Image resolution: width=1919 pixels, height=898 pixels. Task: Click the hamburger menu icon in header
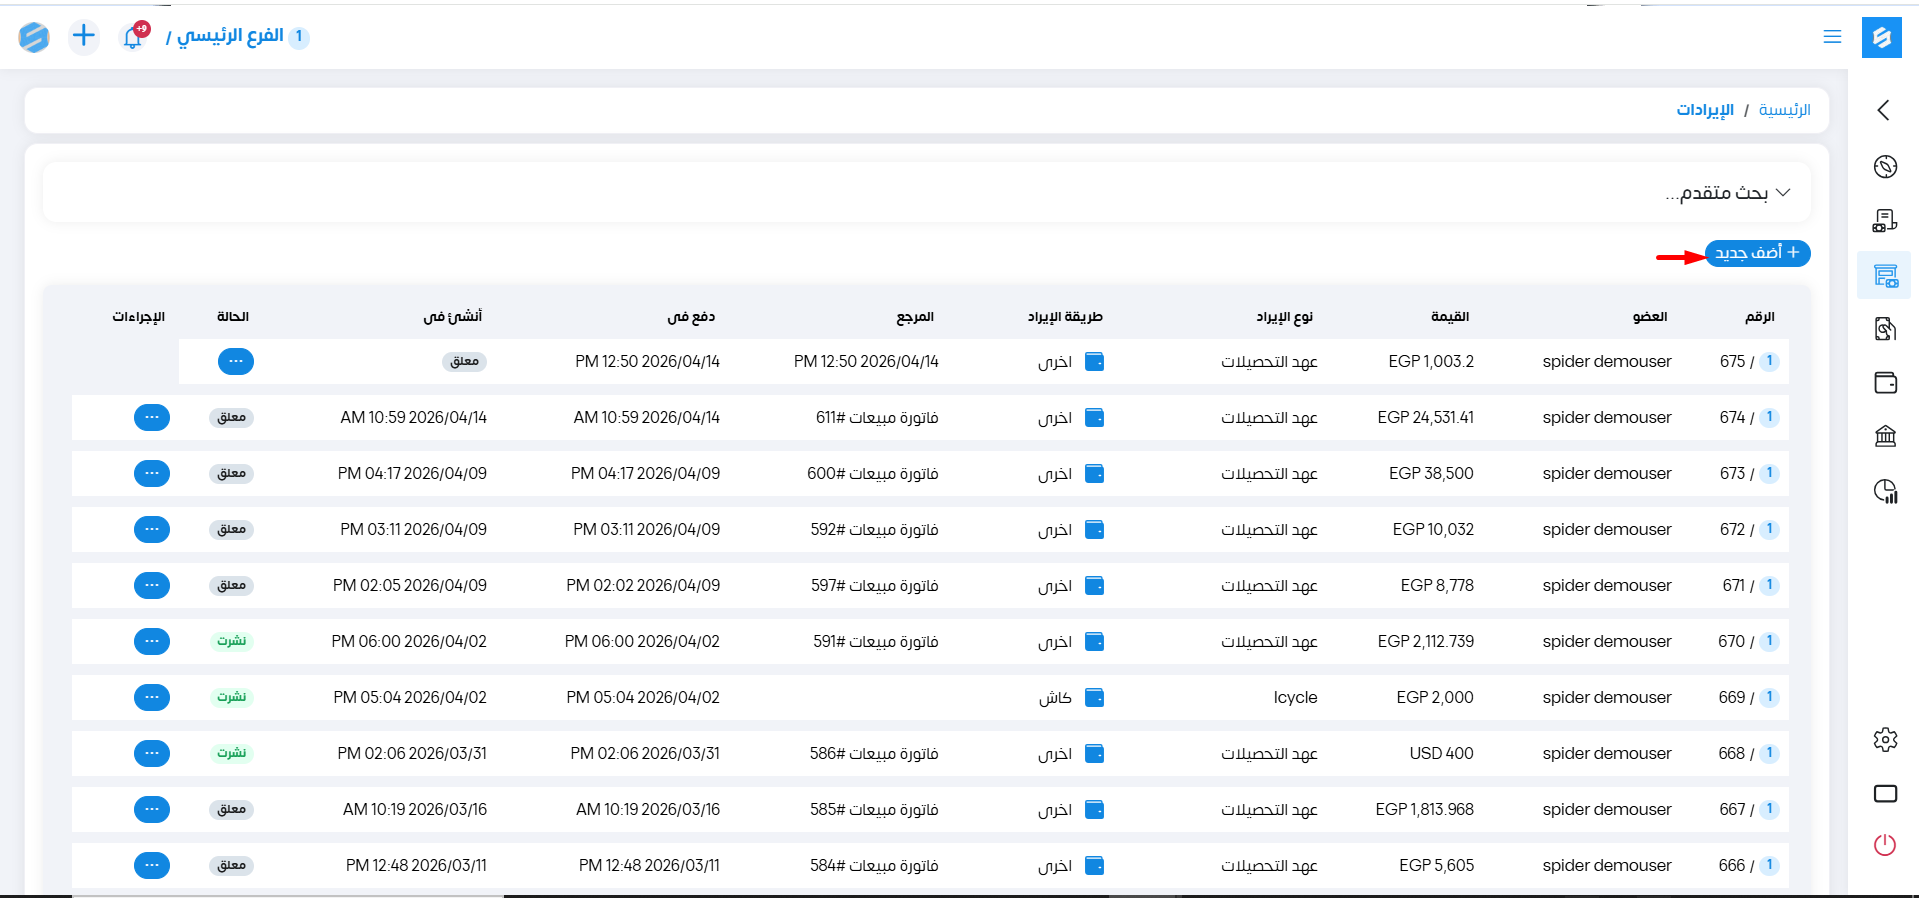click(1832, 37)
